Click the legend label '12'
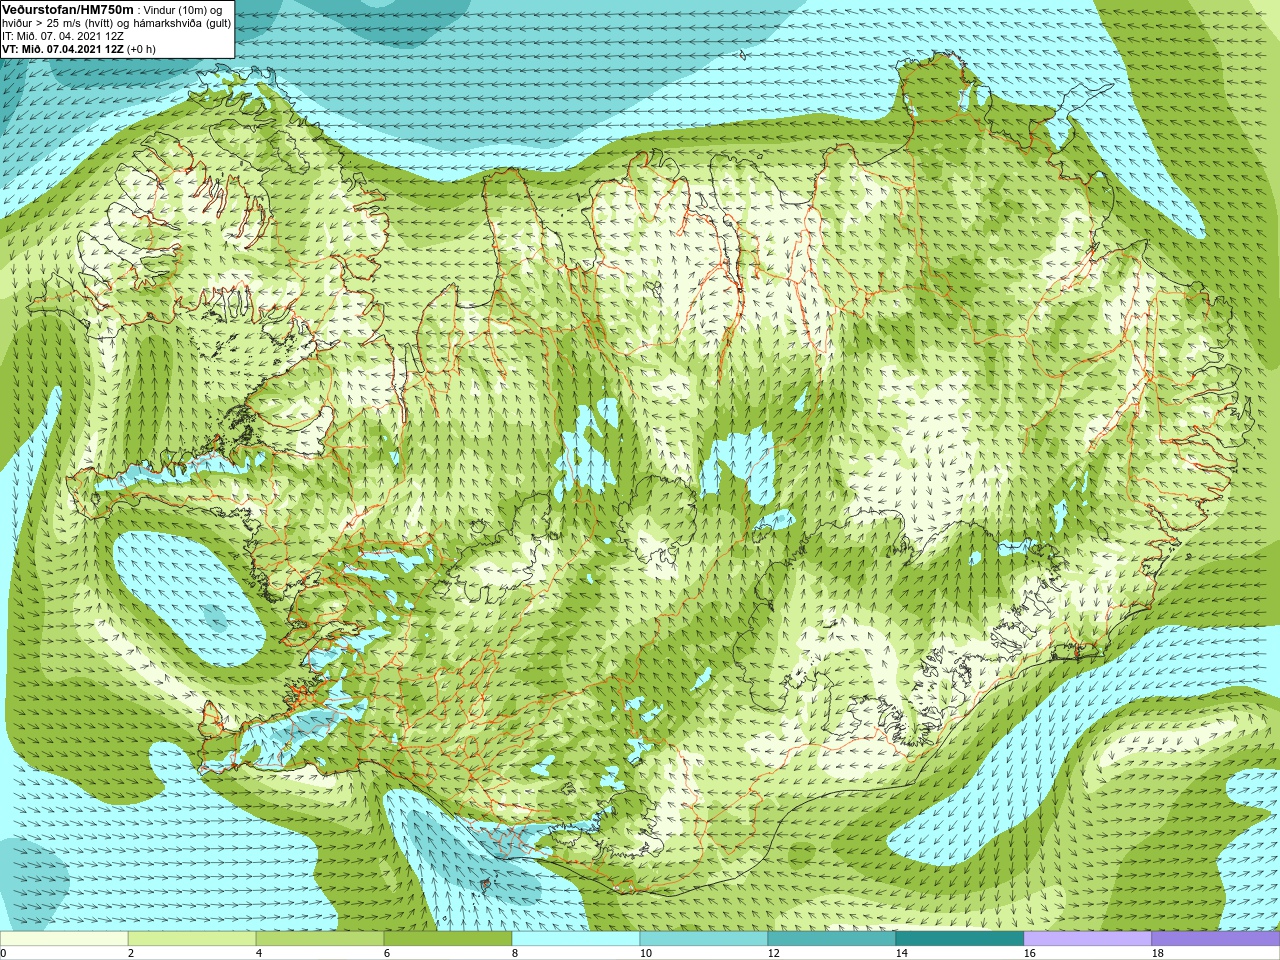Image resolution: width=1280 pixels, height=960 pixels. (x=773, y=954)
